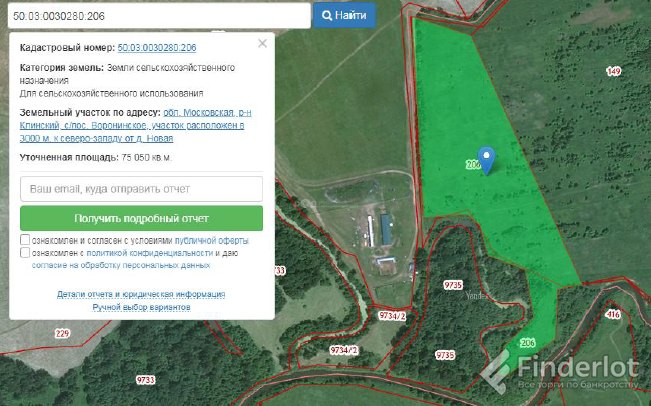The image size is (651, 406).
Task: Click the parcel label 416 on map
Action: (x=612, y=314)
